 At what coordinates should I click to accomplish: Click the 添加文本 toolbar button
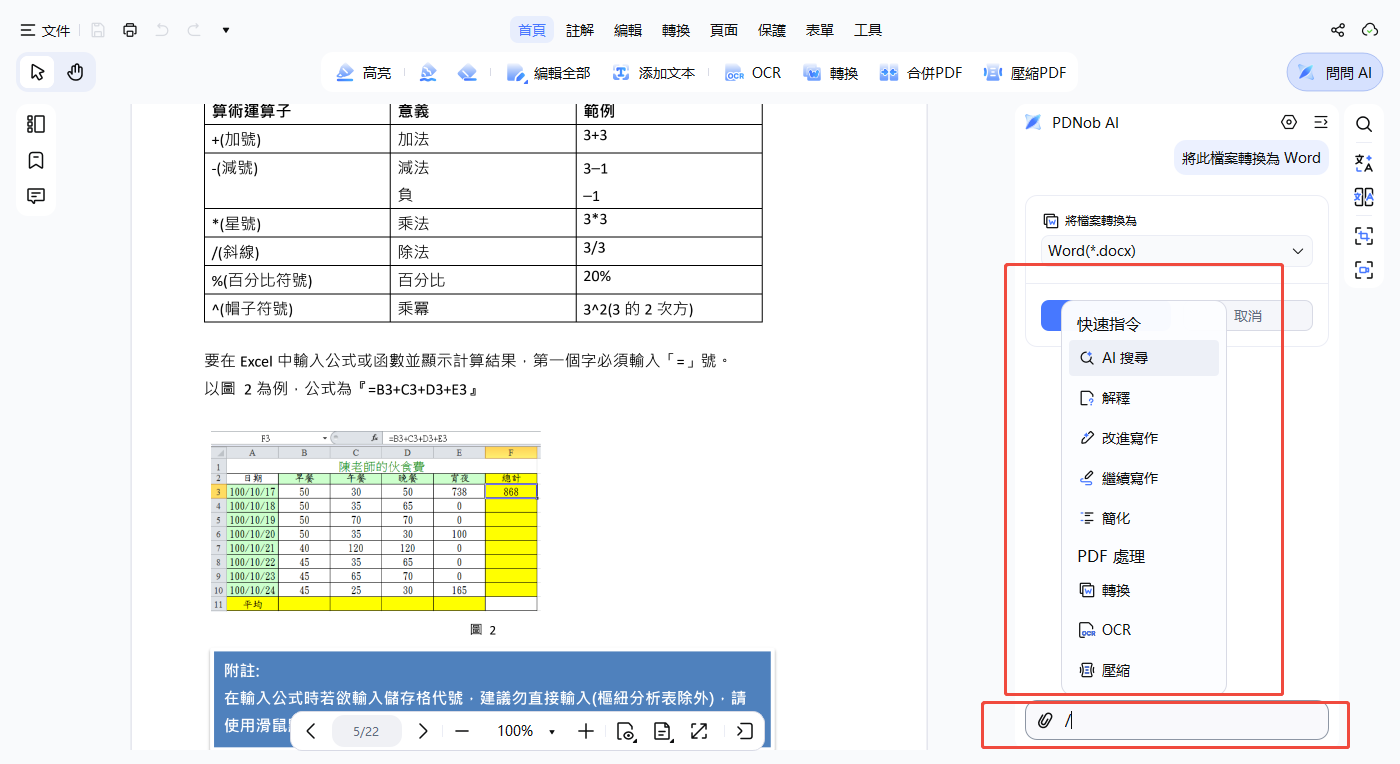tap(654, 73)
